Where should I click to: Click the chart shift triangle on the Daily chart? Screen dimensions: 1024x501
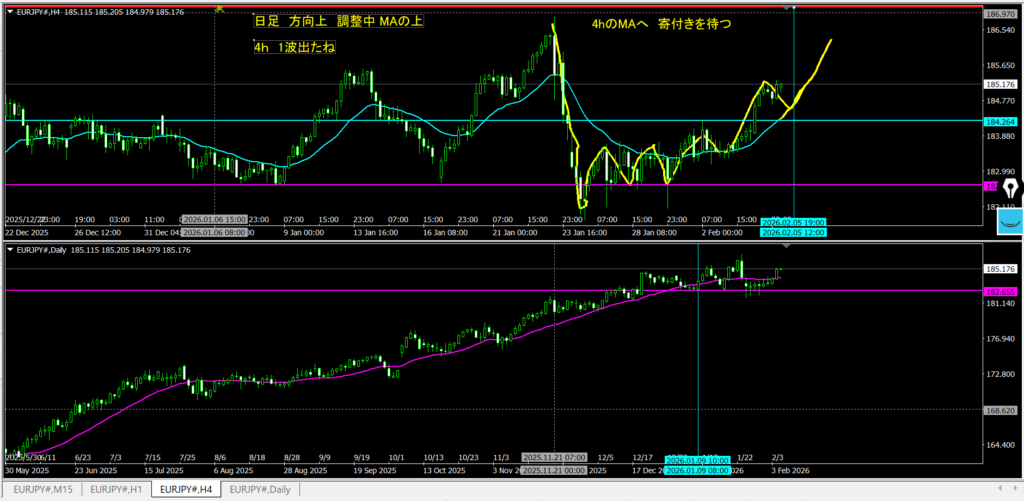(x=787, y=245)
